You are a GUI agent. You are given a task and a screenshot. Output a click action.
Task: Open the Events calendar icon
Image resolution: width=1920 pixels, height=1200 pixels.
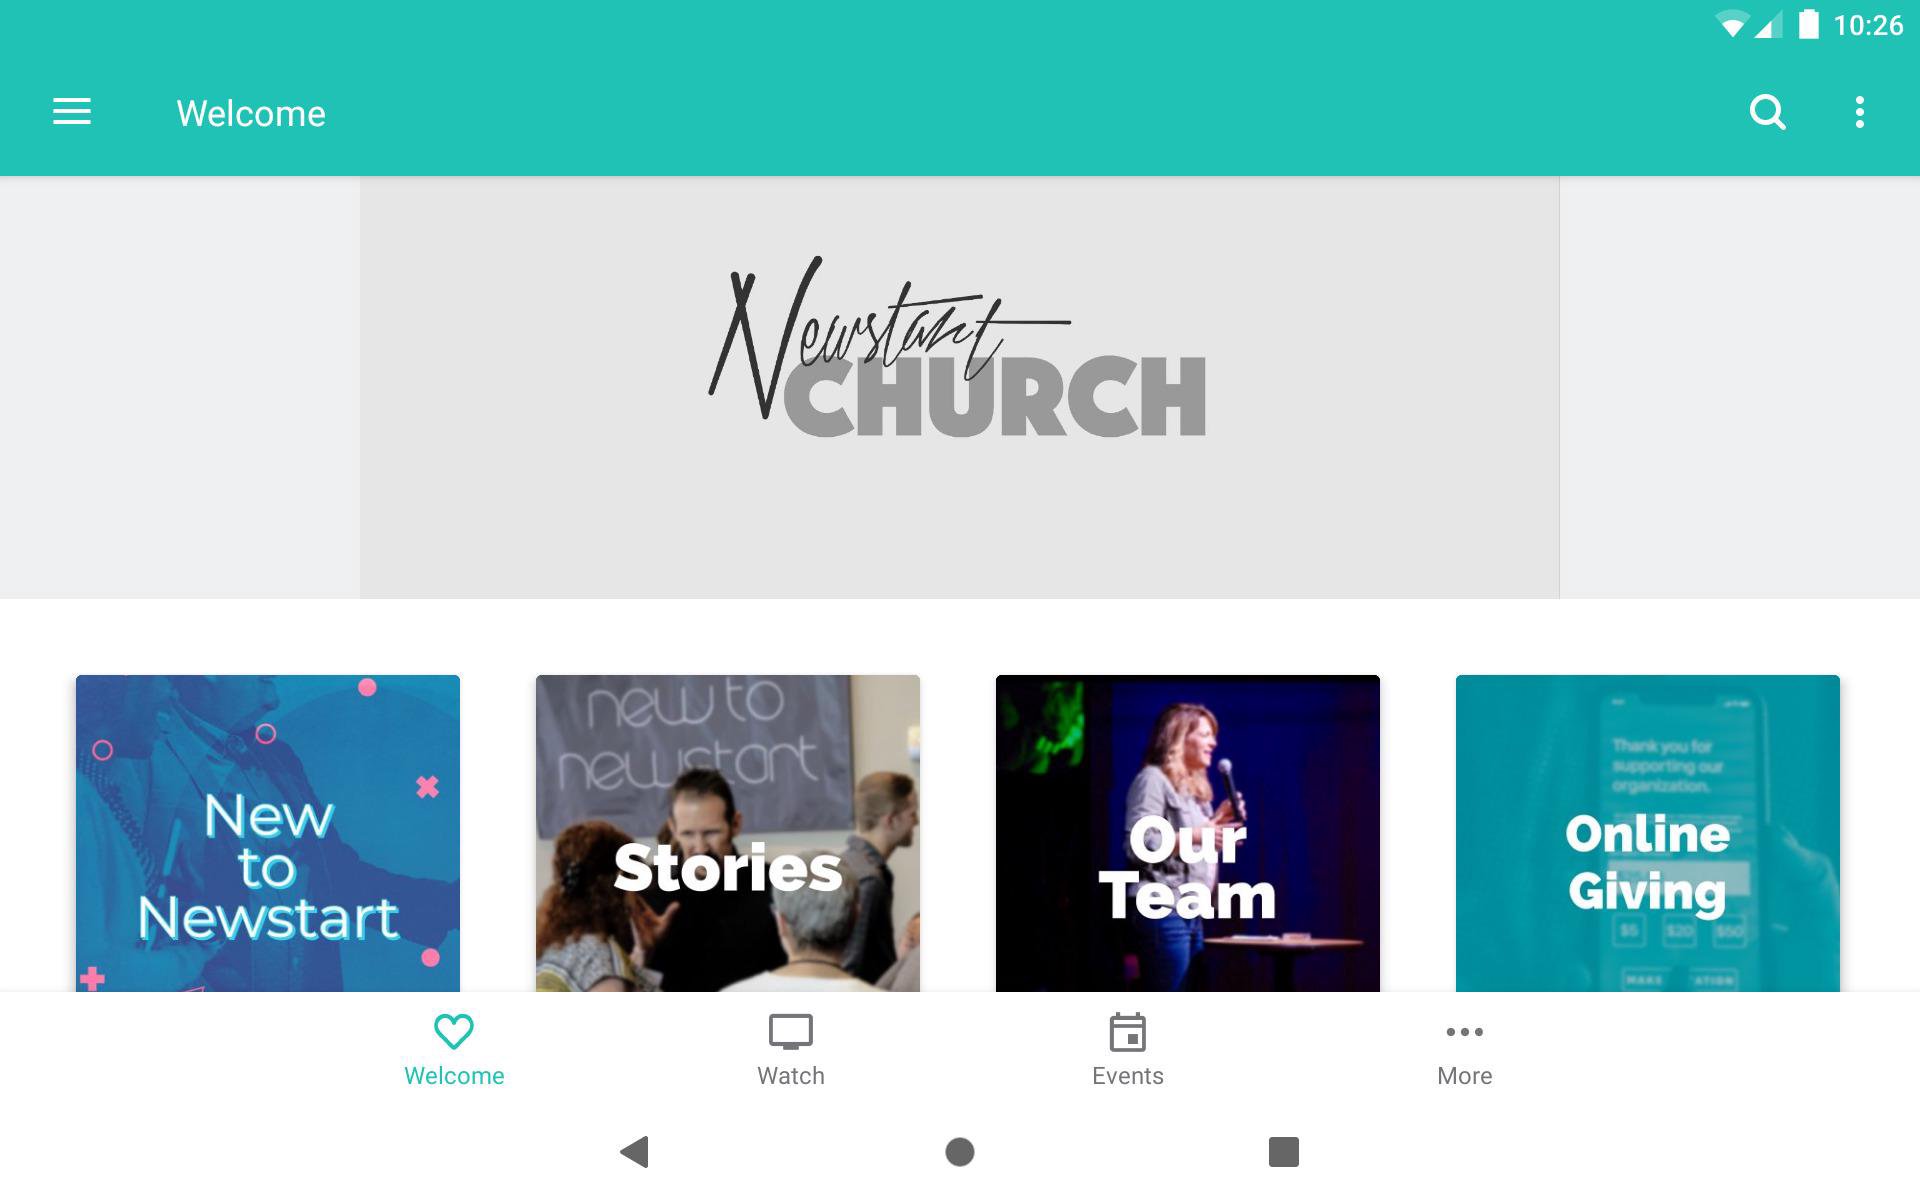(x=1128, y=1032)
